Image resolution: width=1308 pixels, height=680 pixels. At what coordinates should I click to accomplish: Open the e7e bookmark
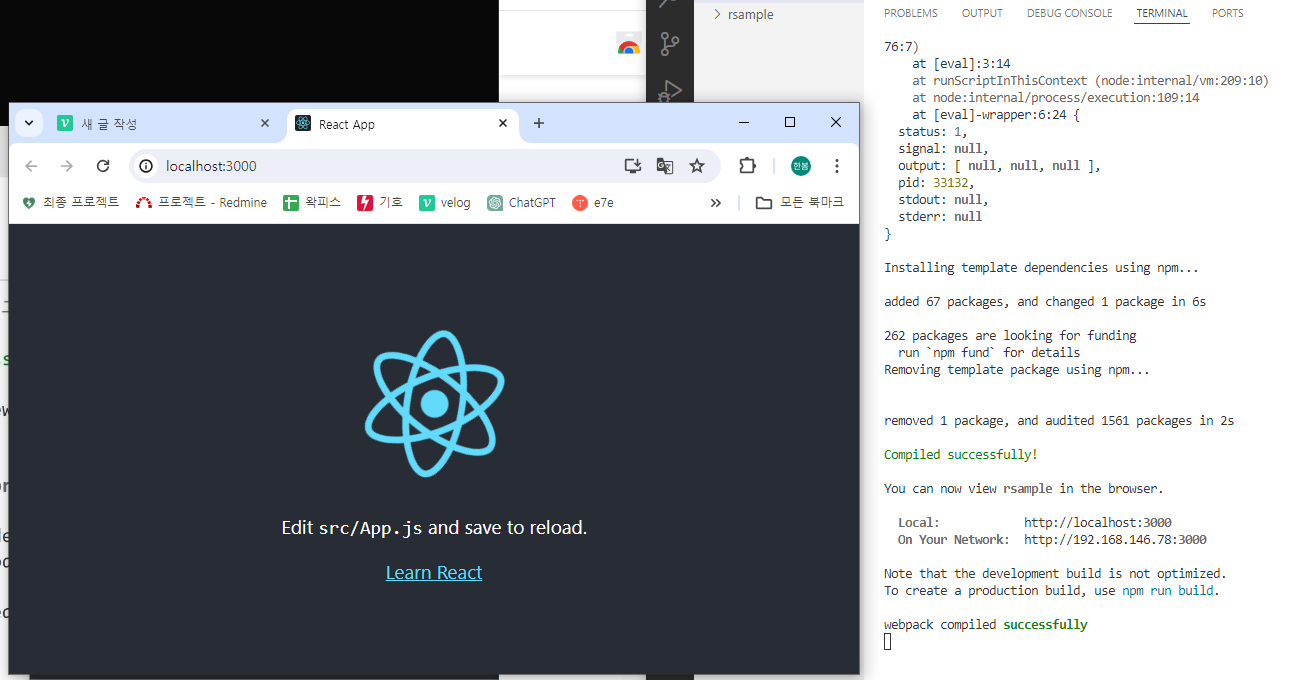coord(593,202)
